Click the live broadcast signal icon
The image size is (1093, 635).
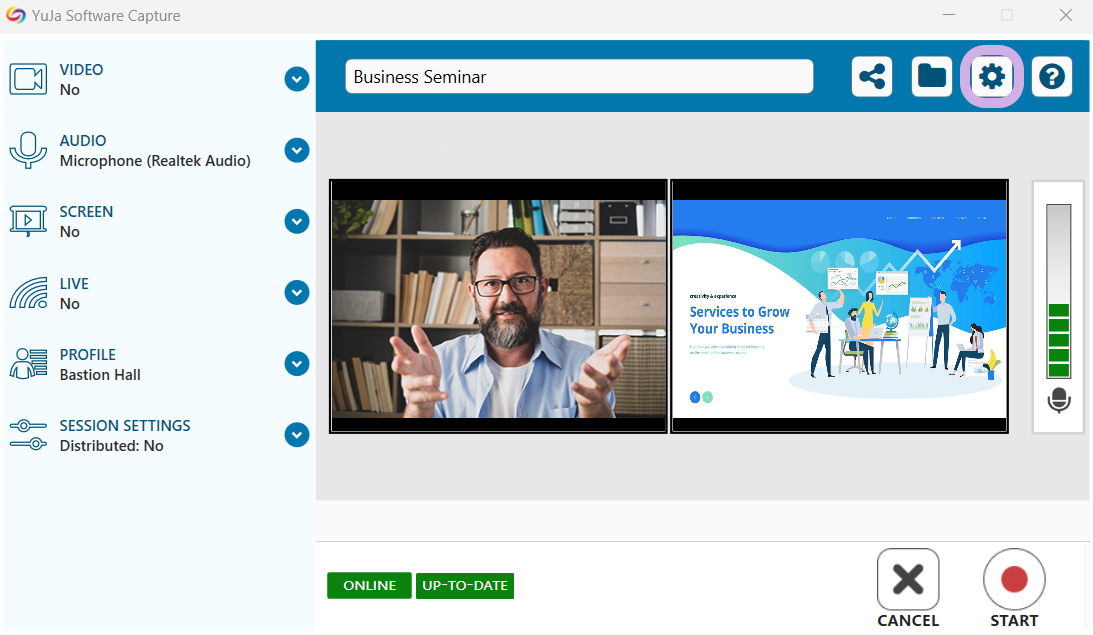(29, 293)
